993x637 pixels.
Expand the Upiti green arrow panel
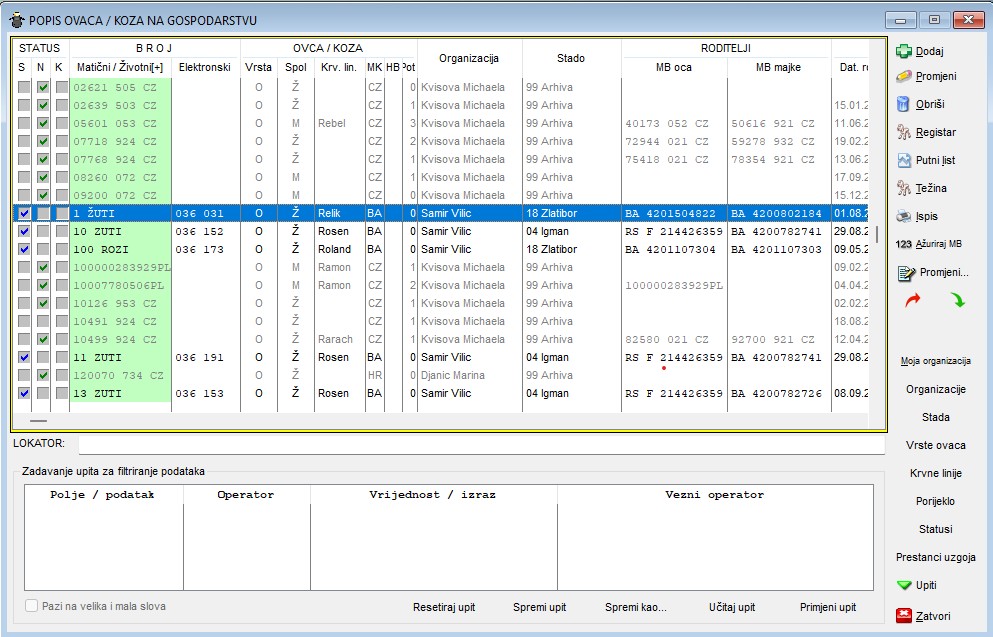point(904,585)
